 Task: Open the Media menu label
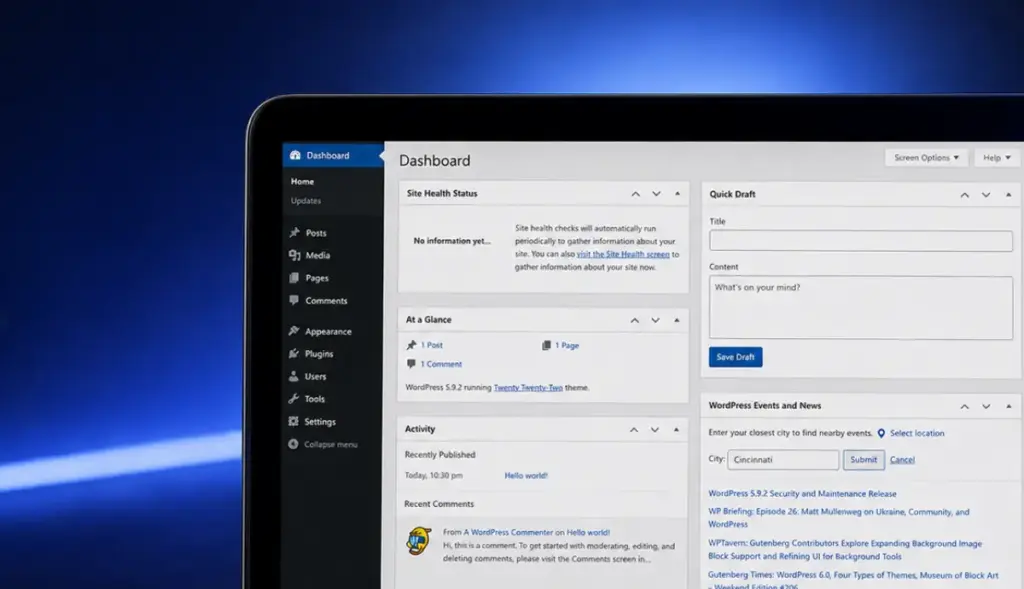pyautogui.click(x=317, y=255)
